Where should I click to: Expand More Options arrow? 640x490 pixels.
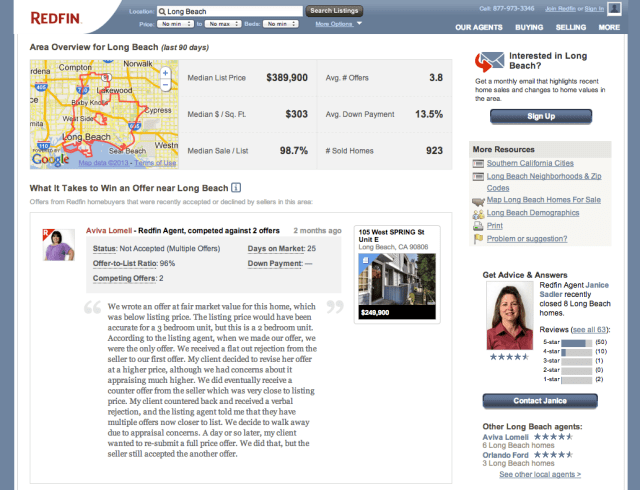(x=359, y=24)
